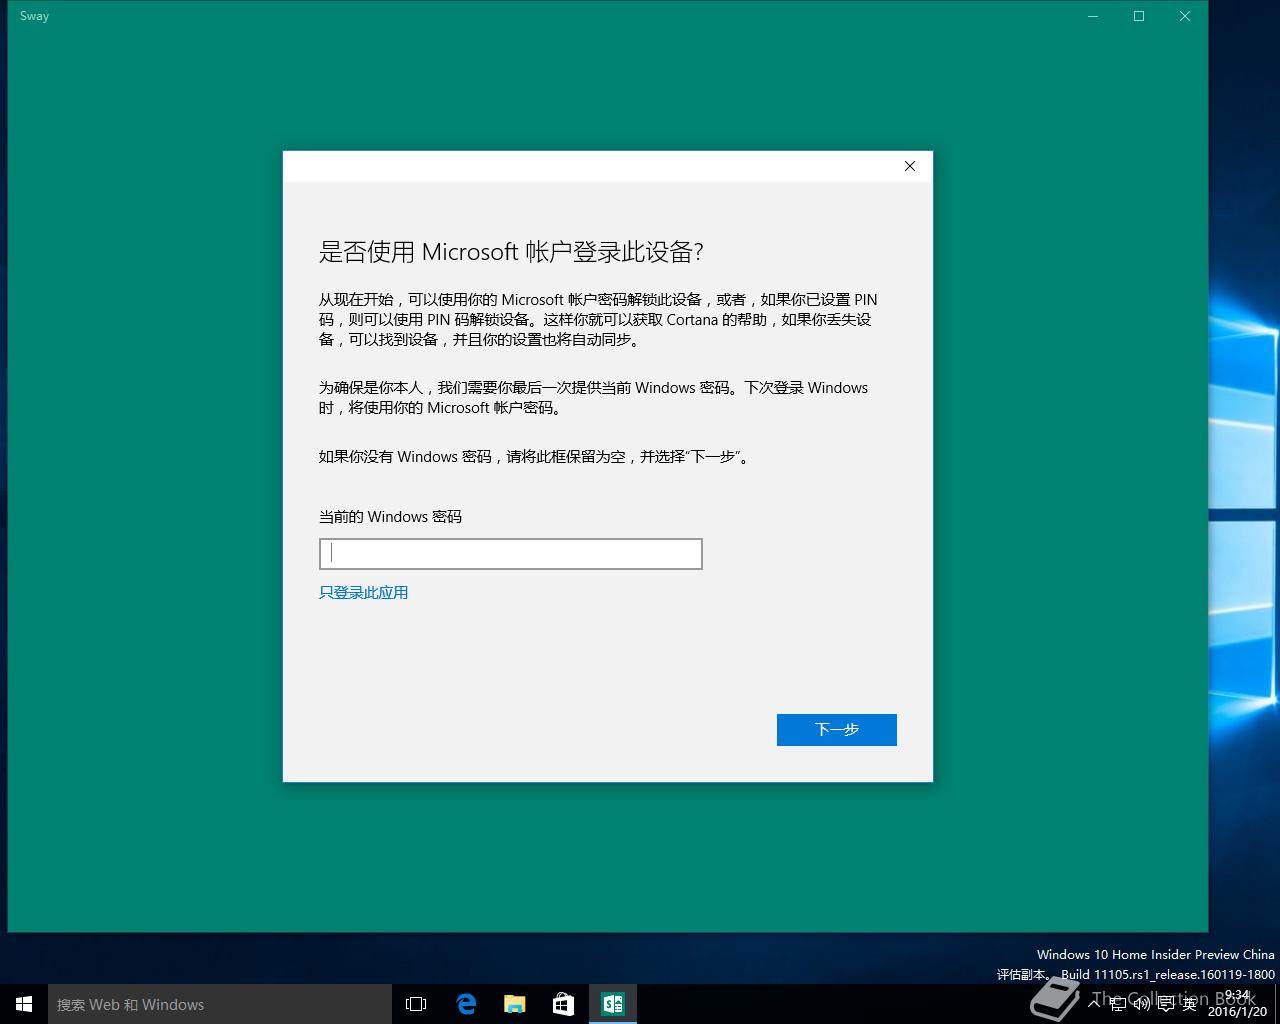Click the 下一步 button

coord(836,729)
